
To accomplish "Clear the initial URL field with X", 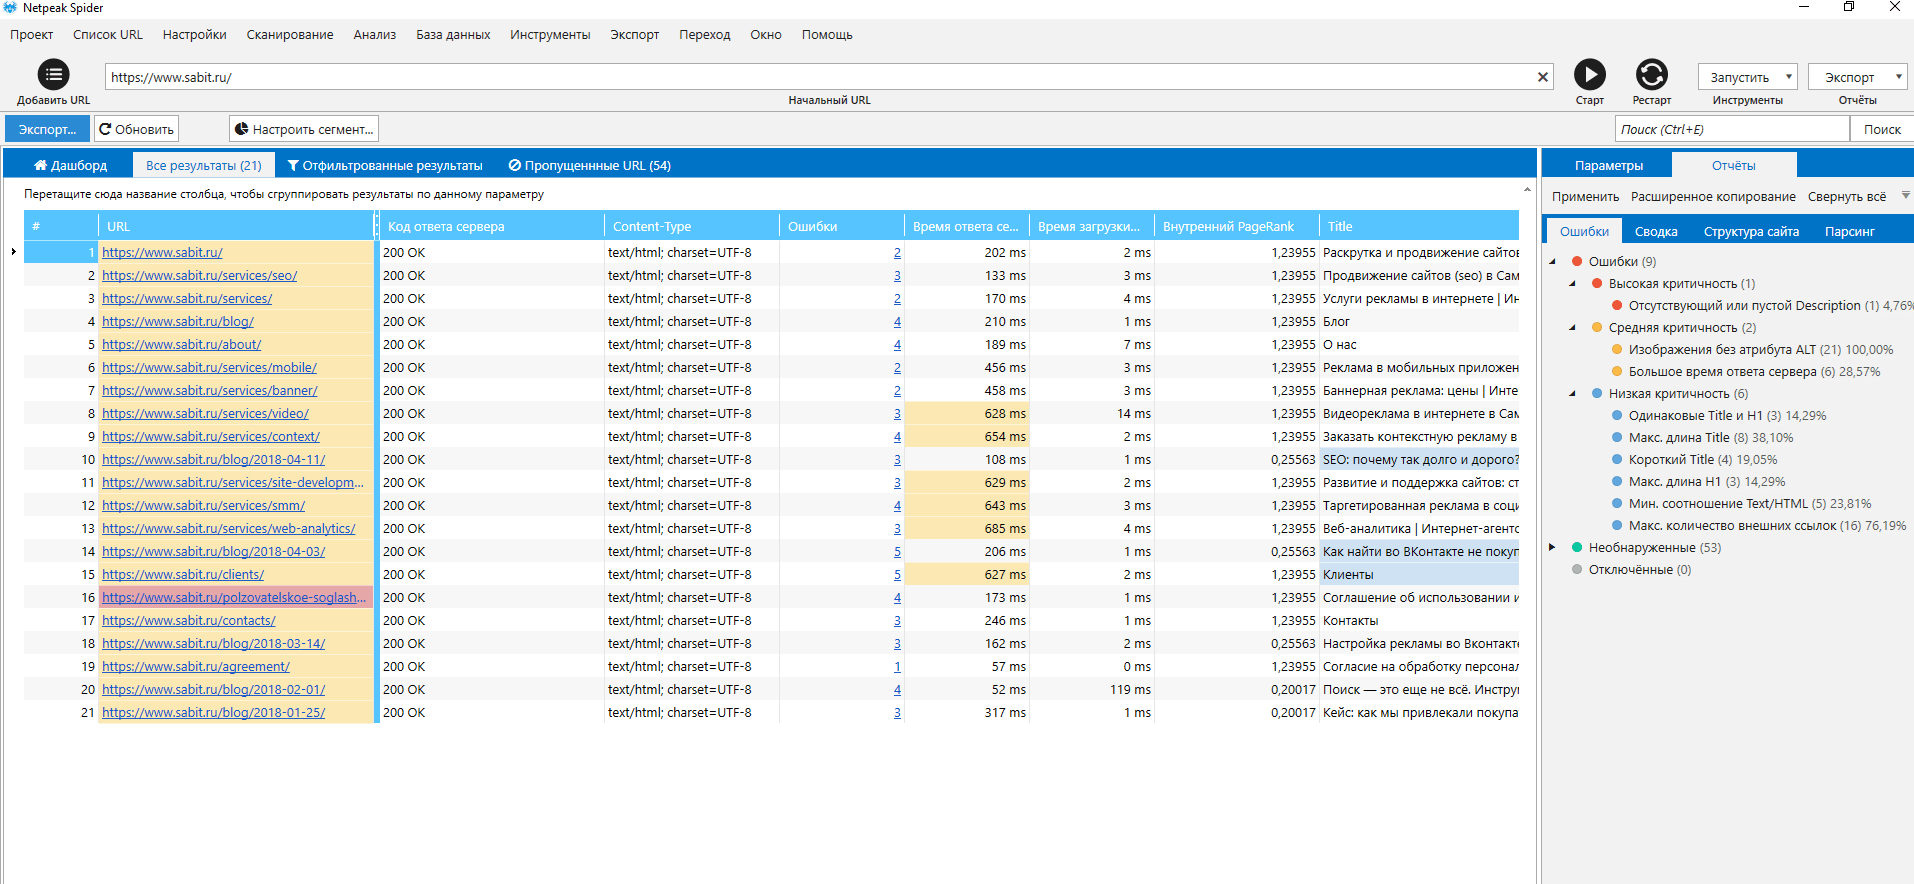I will (x=1542, y=77).
